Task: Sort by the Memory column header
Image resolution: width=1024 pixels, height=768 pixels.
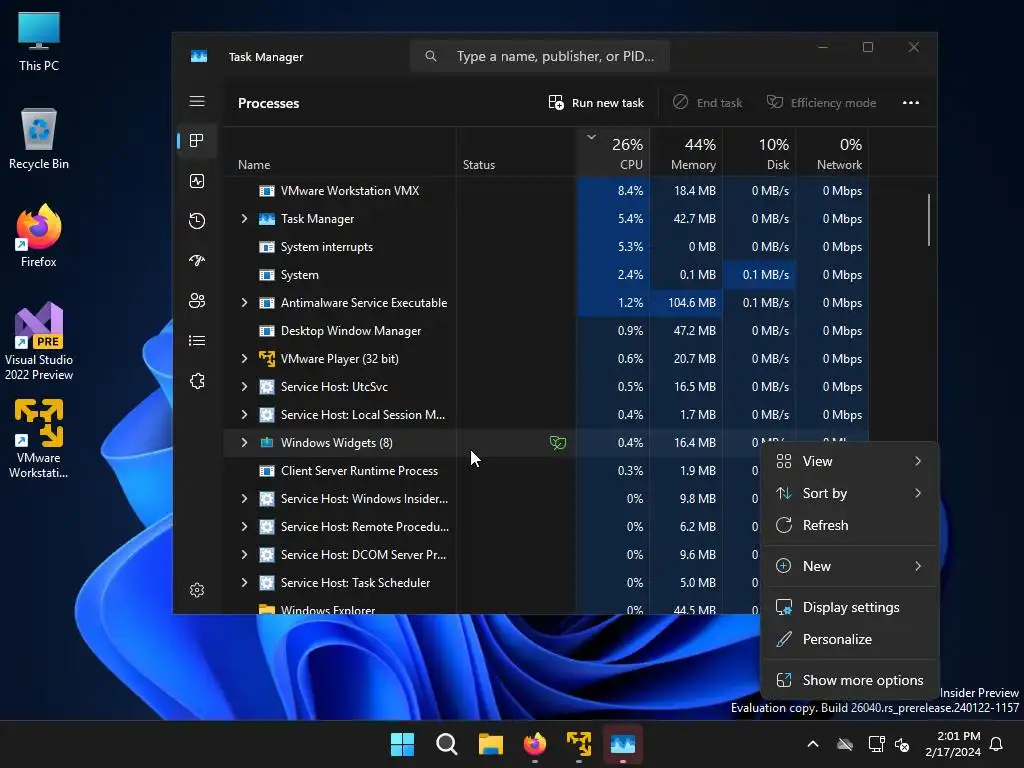Action: [686, 153]
